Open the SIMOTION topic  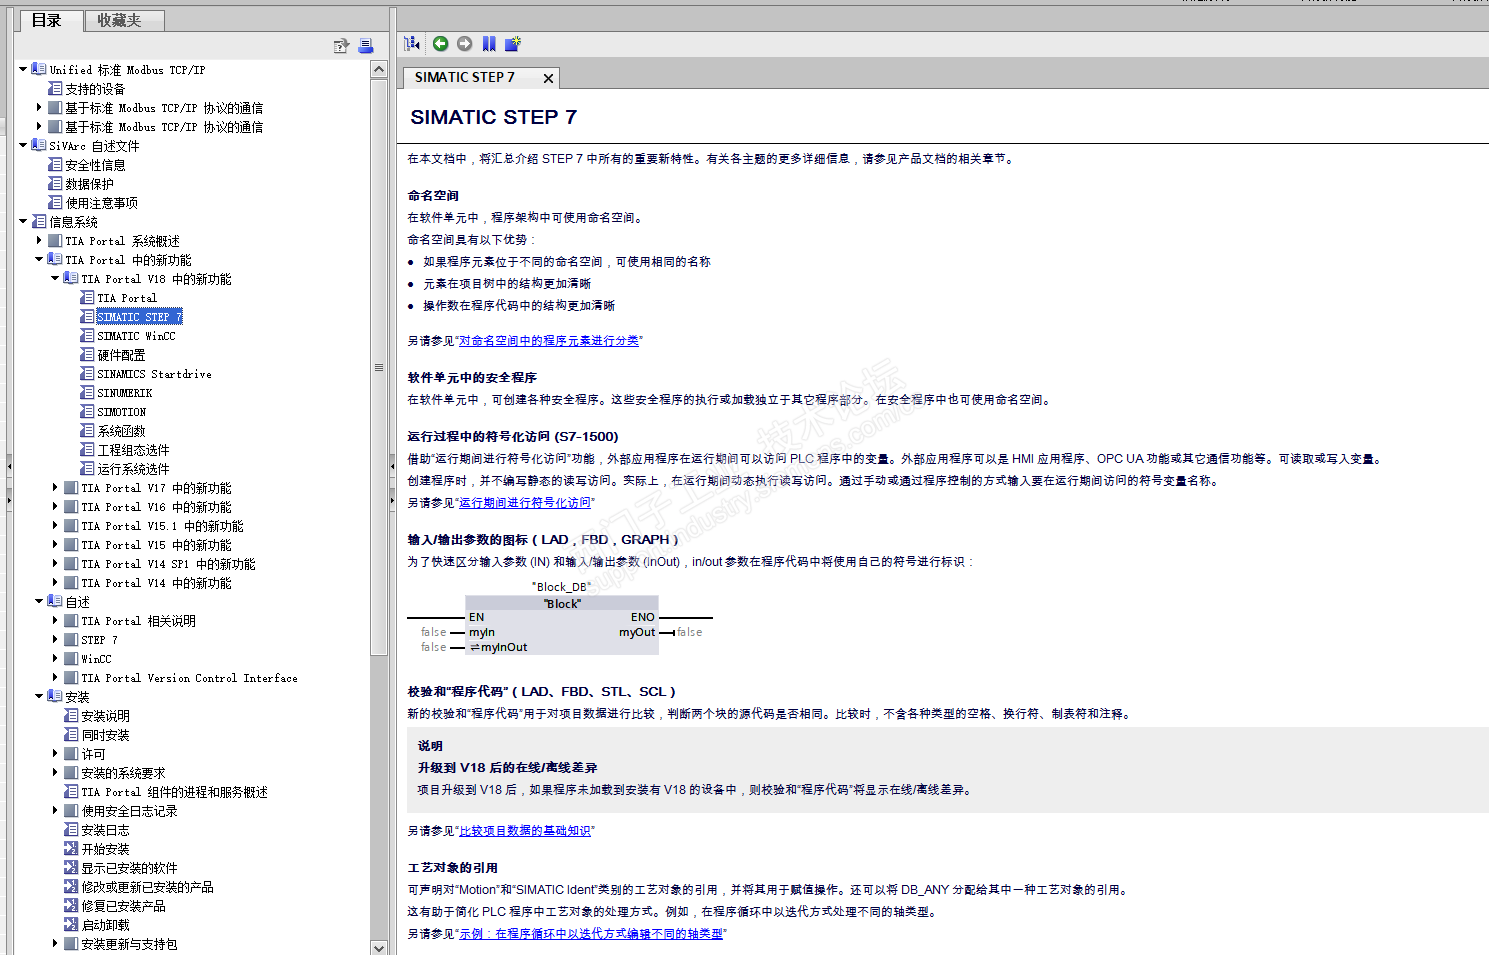pyautogui.click(x=122, y=412)
